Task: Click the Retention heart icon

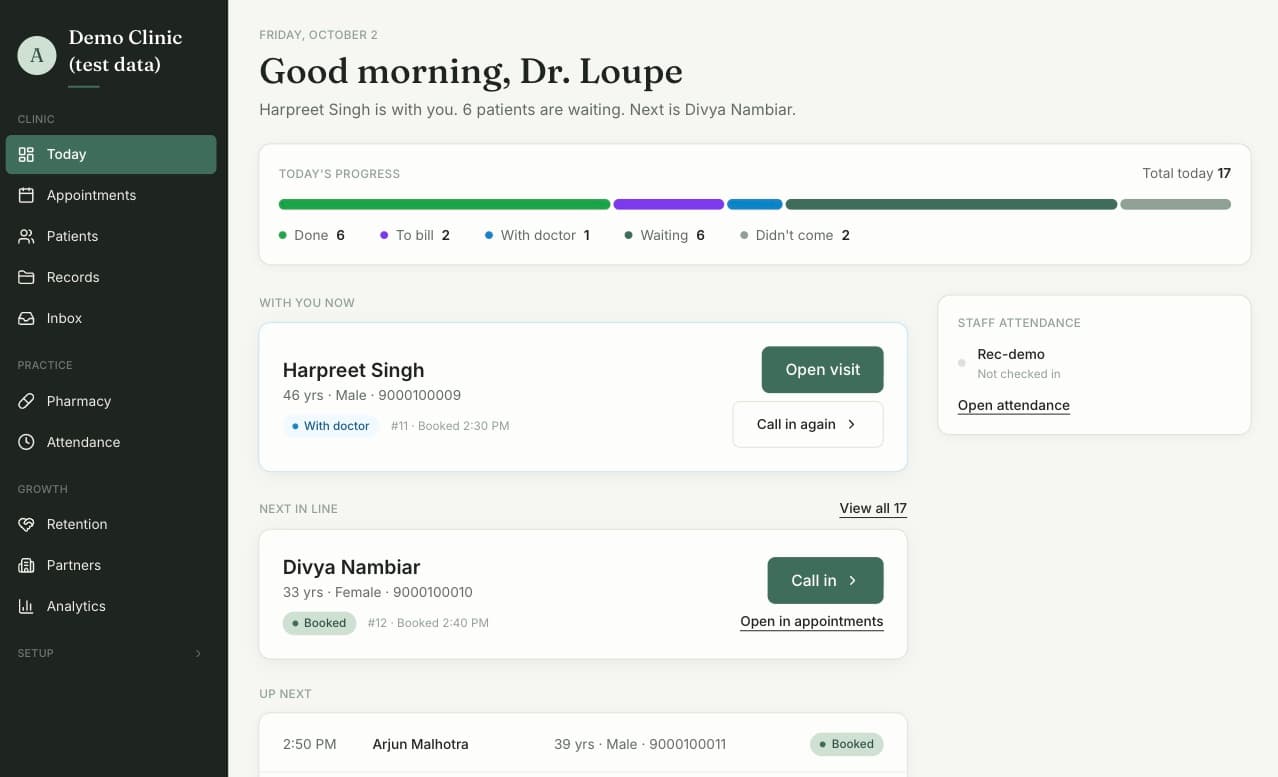Action: point(27,524)
